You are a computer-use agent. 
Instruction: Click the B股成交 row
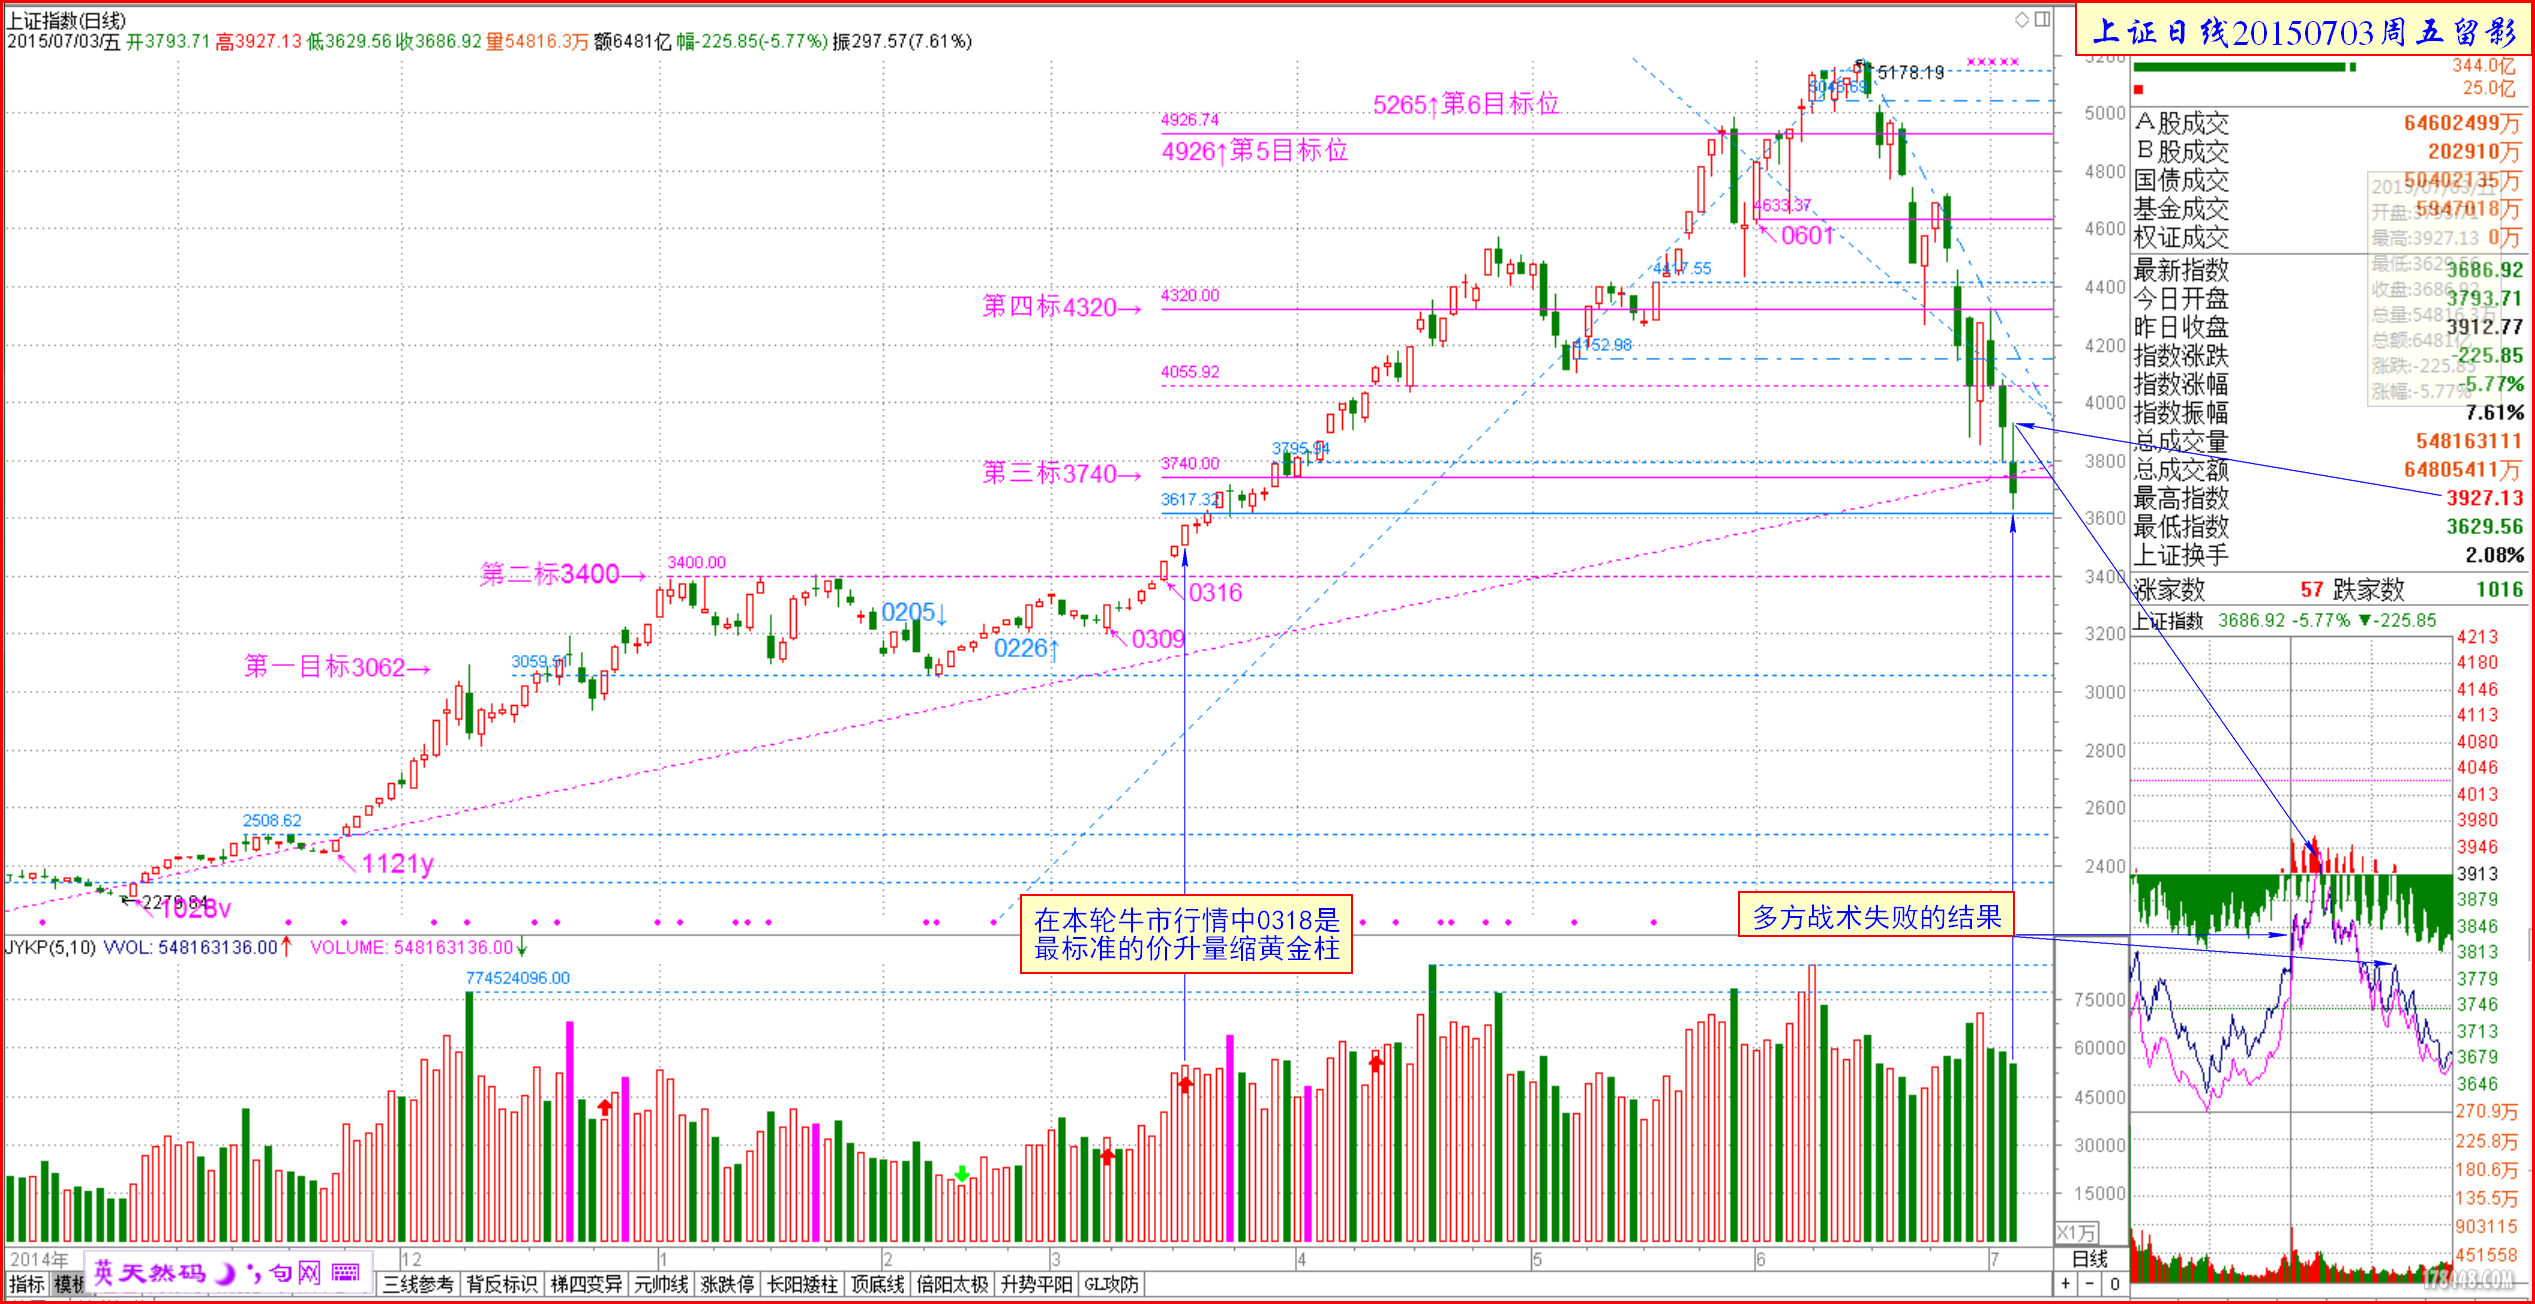[2327, 151]
